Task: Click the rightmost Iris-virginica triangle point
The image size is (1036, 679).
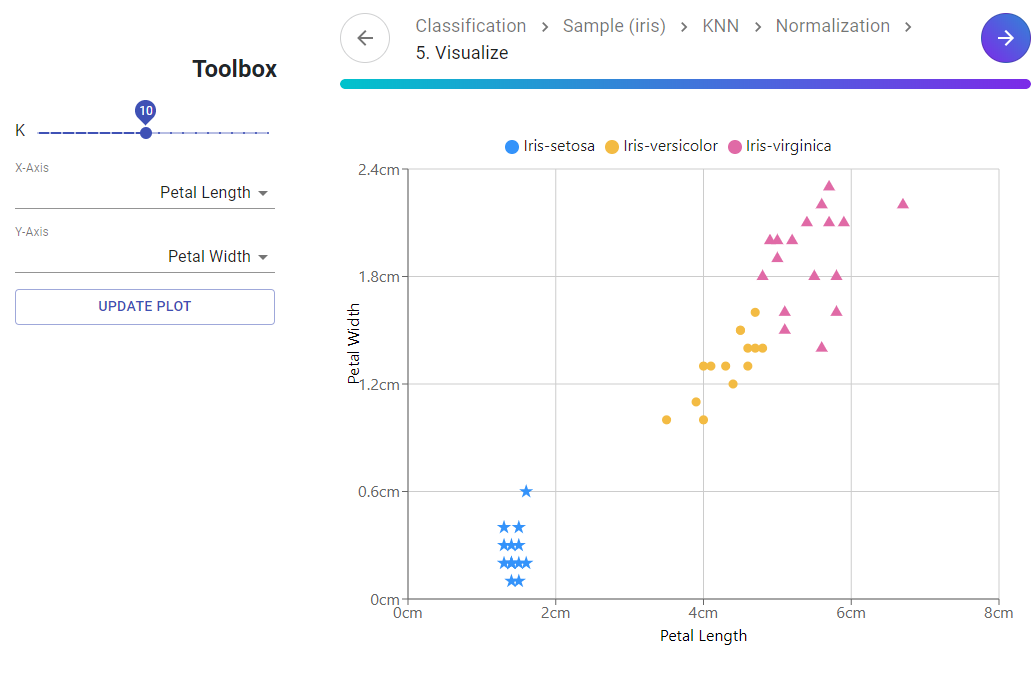Action: 903,203
